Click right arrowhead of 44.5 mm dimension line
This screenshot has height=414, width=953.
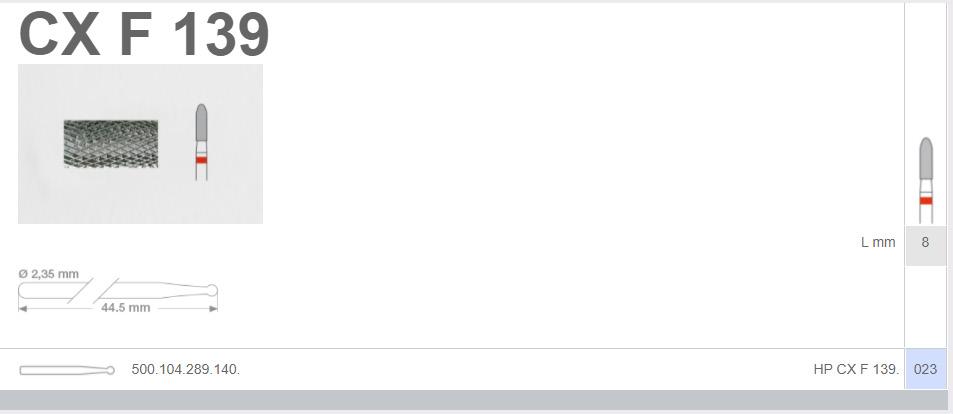click(213, 309)
